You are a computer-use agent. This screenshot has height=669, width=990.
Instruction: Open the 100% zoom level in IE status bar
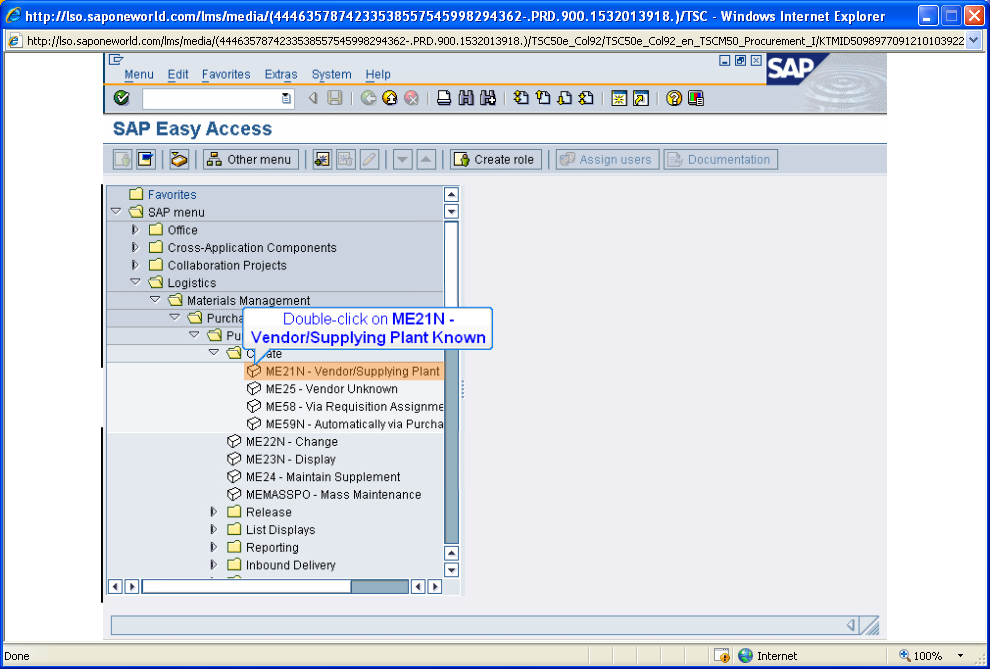point(932,656)
